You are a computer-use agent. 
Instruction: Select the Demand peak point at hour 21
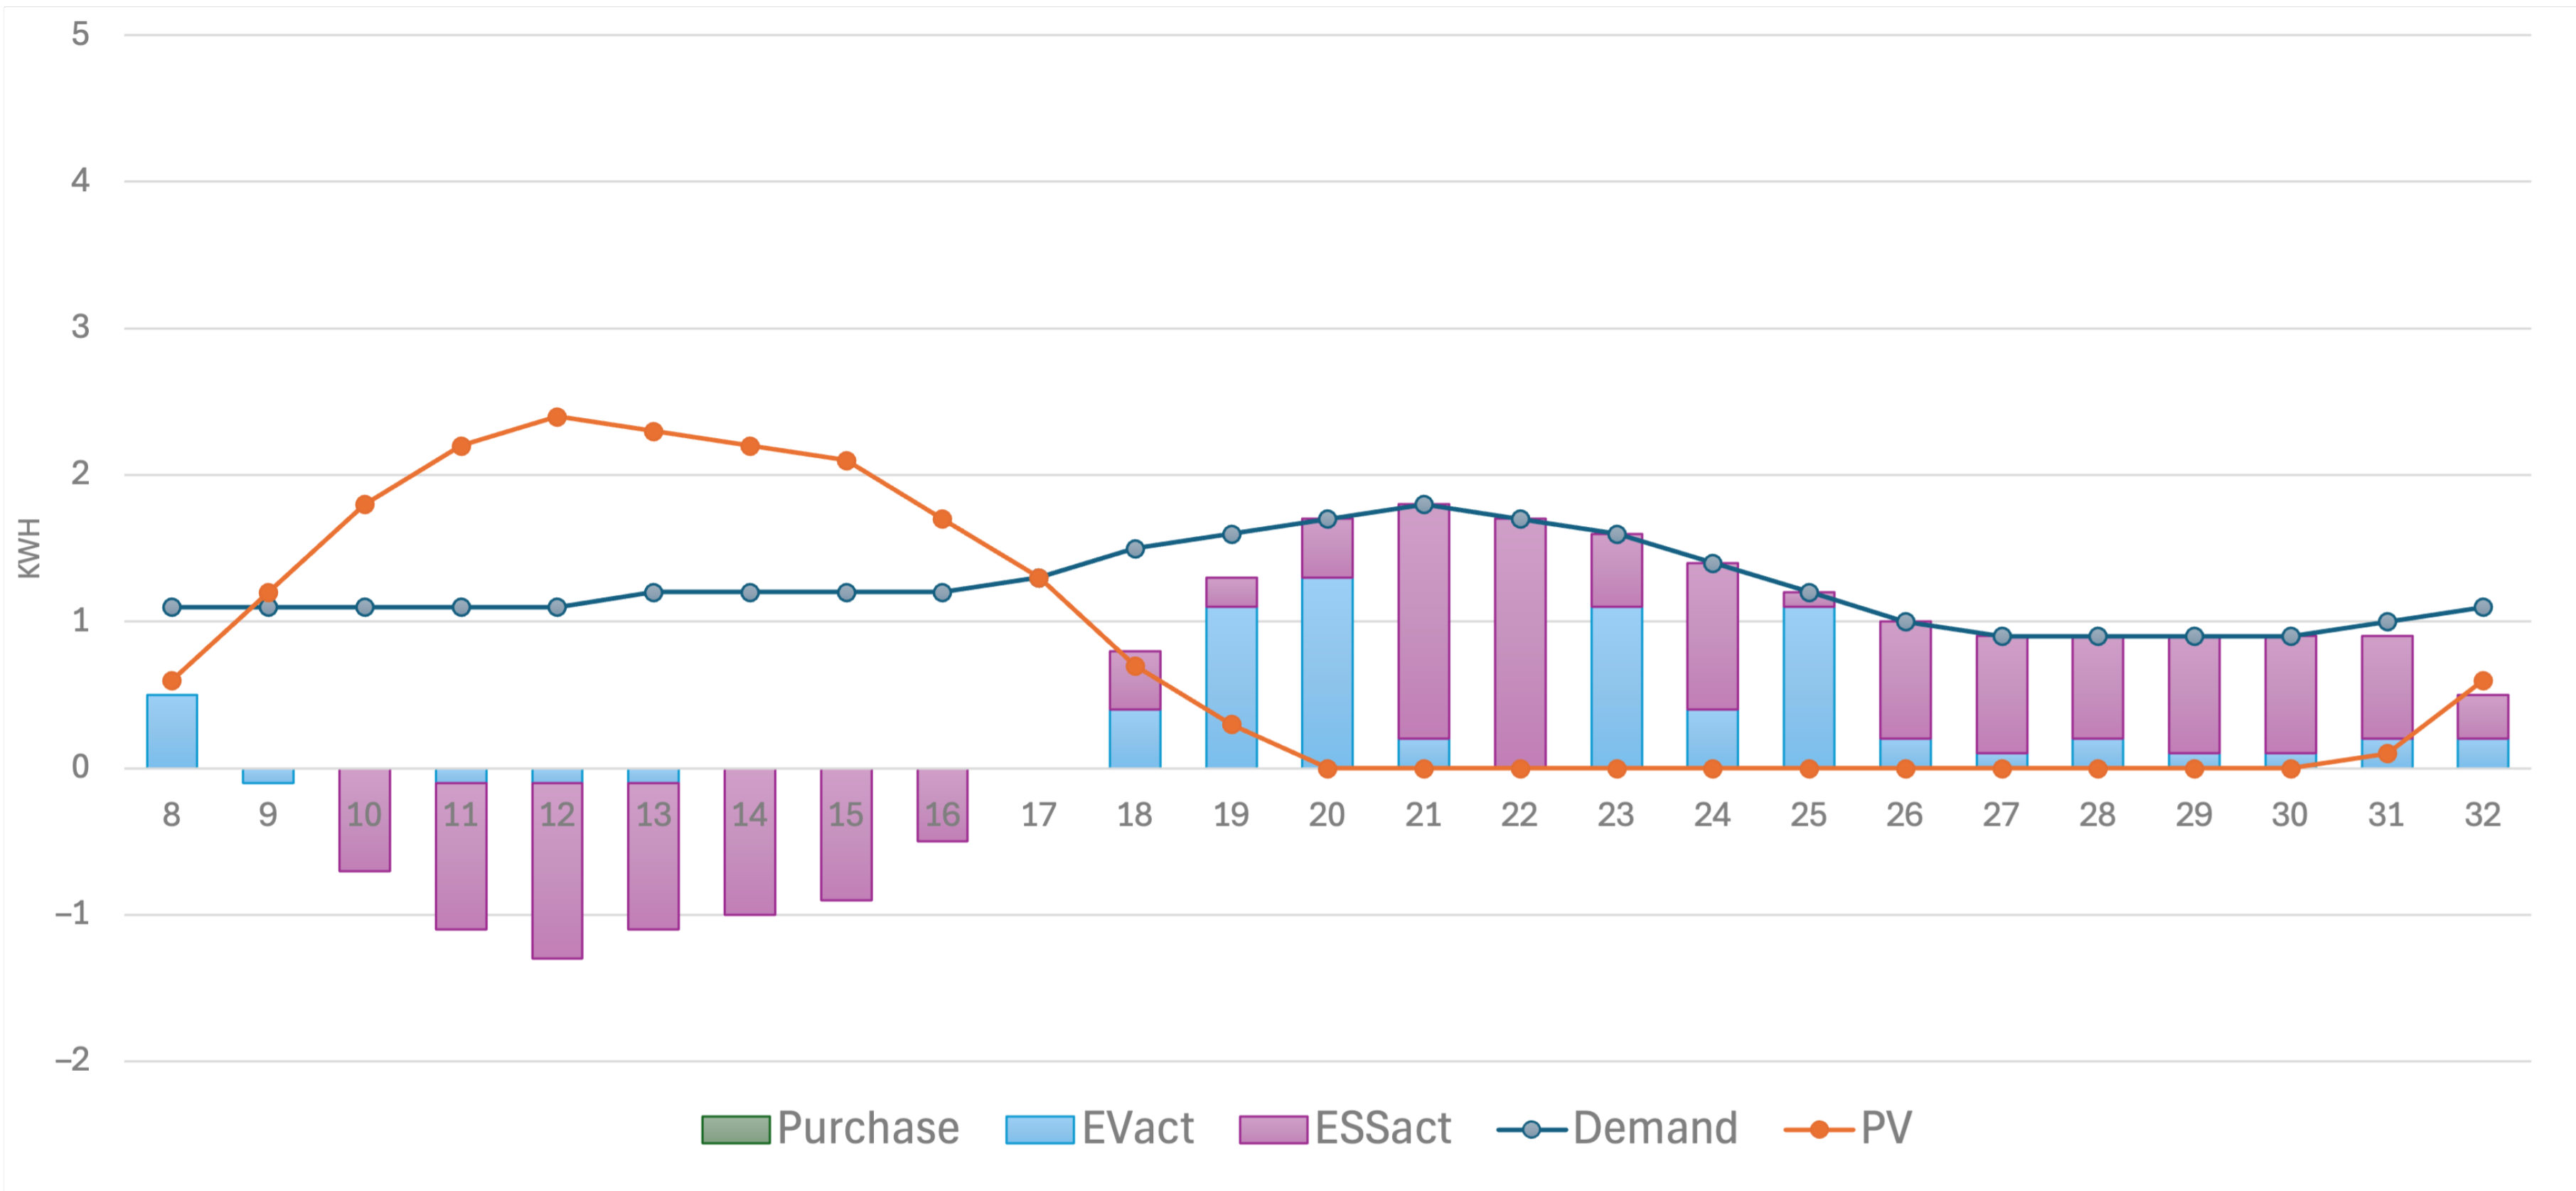point(1423,505)
